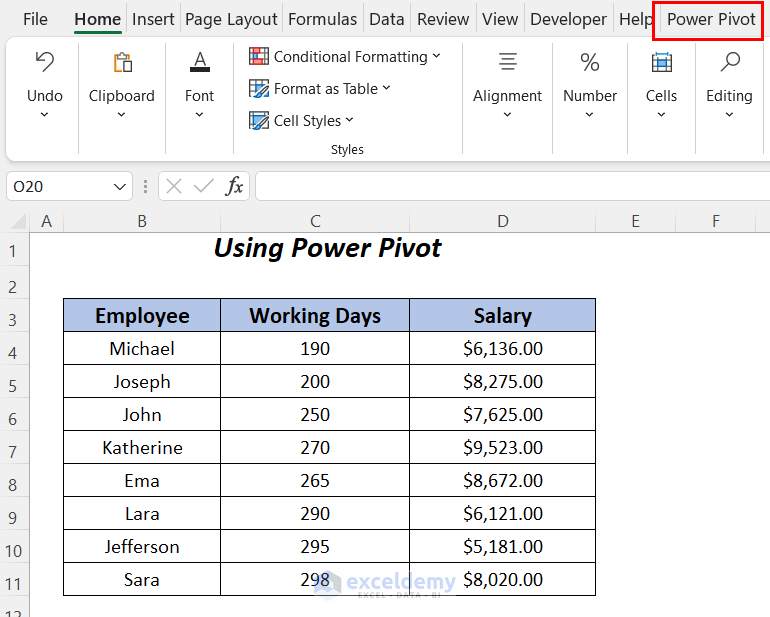Click the Working Days header cell
Screen dimensions: 770x617
click(x=315, y=315)
